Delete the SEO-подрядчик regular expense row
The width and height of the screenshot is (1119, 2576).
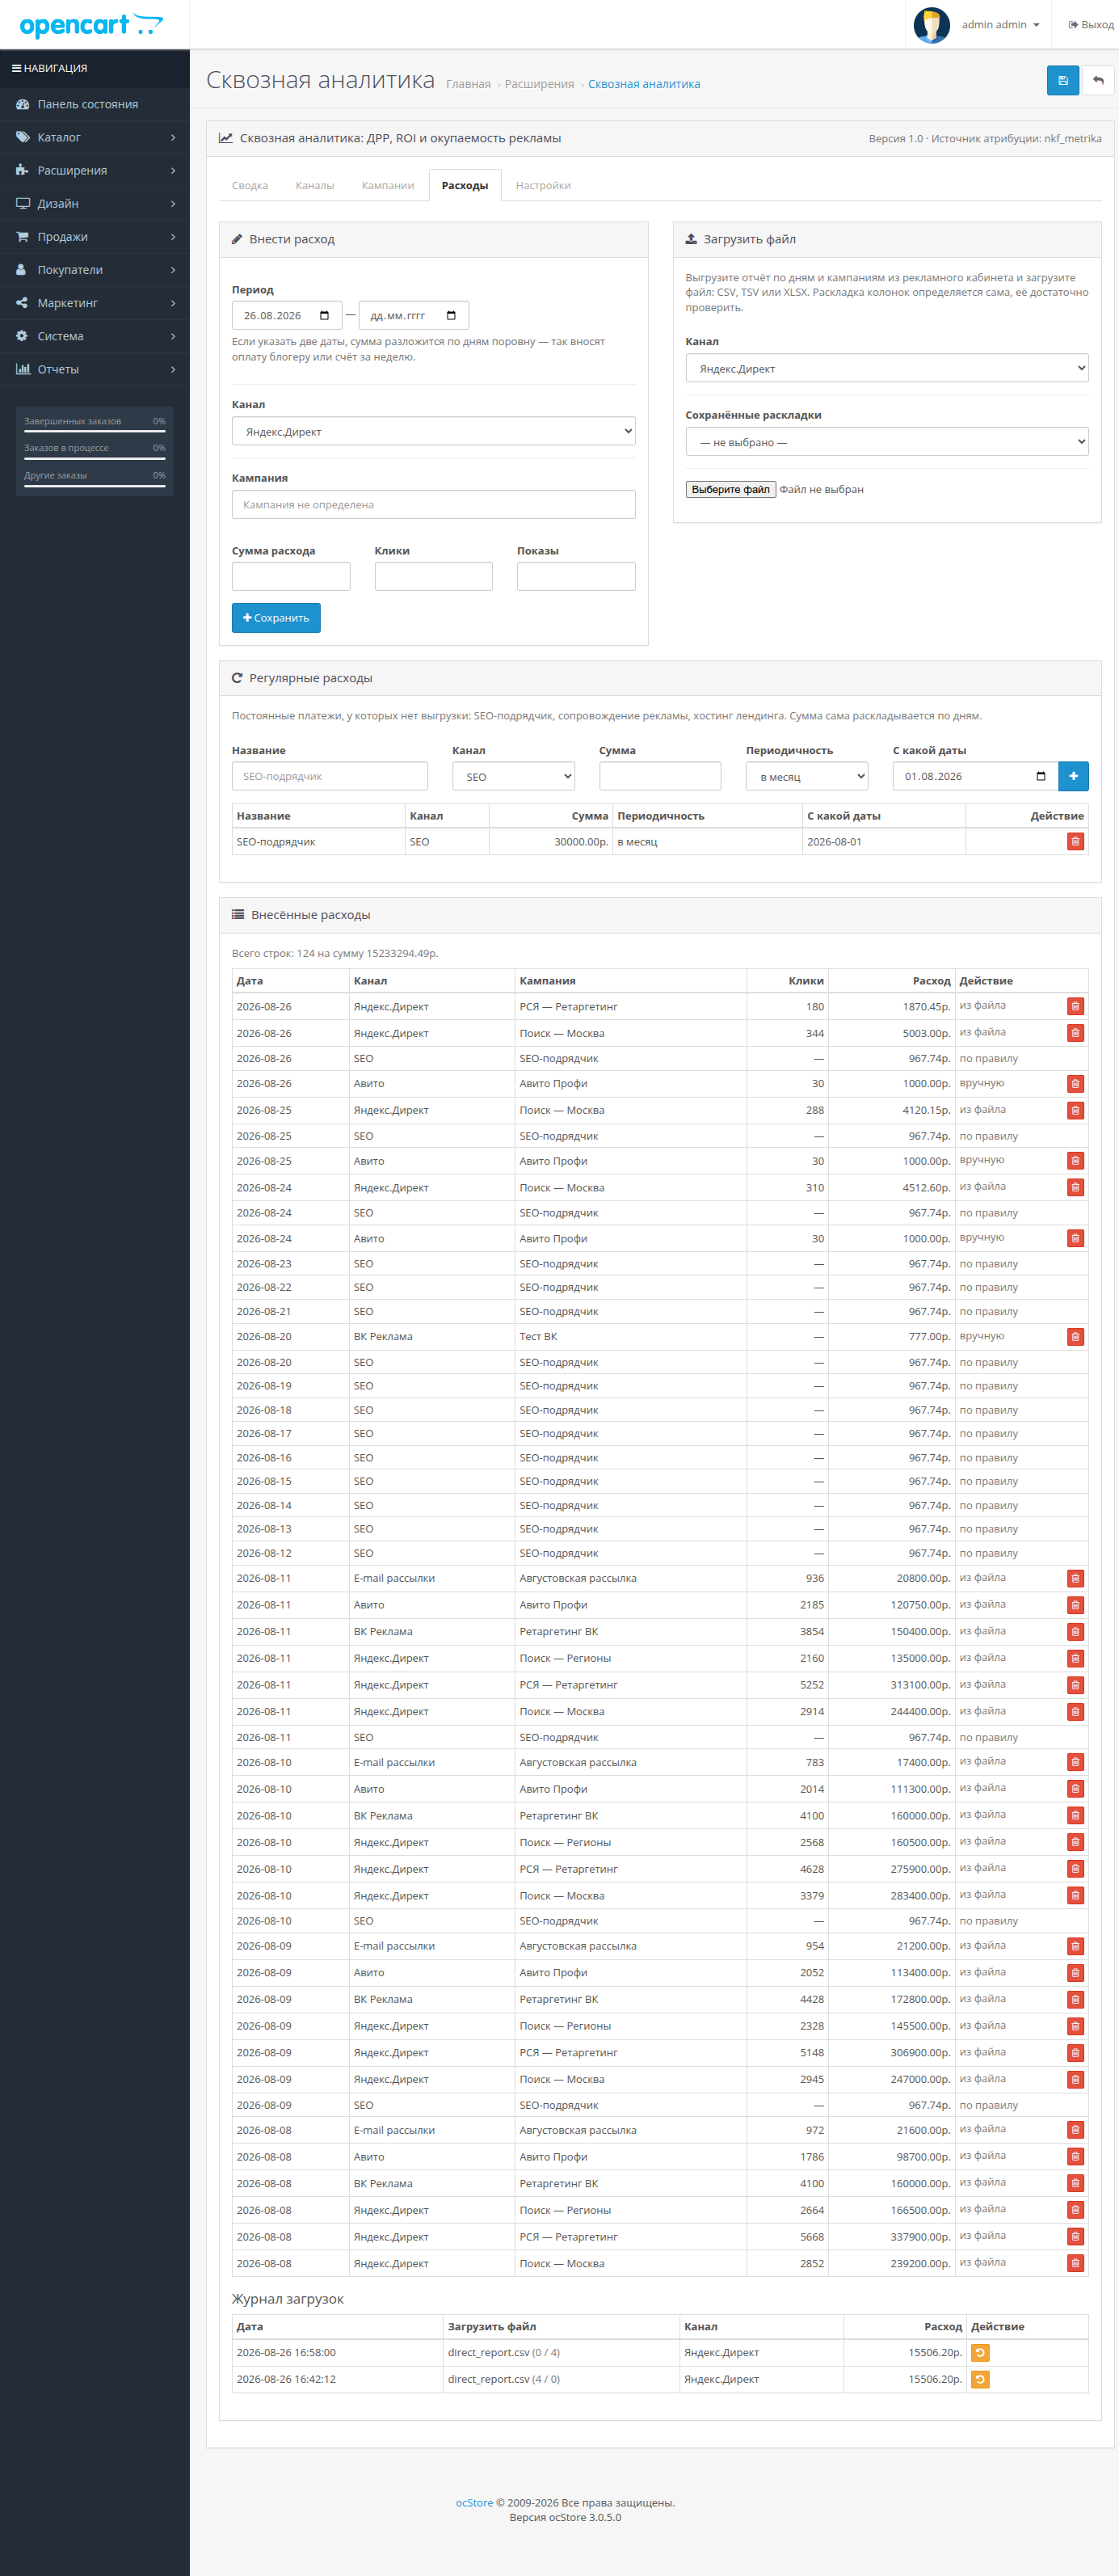coord(1075,842)
